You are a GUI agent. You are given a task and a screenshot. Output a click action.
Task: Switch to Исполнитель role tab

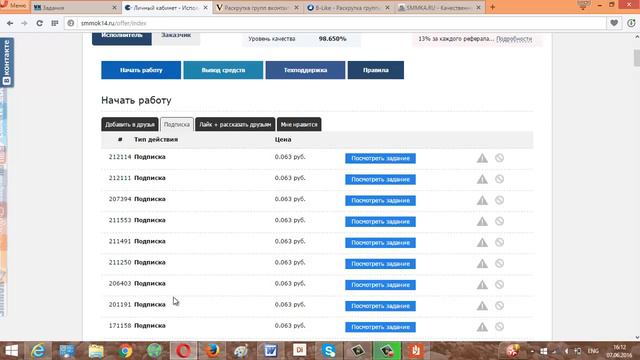[x=122, y=38]
